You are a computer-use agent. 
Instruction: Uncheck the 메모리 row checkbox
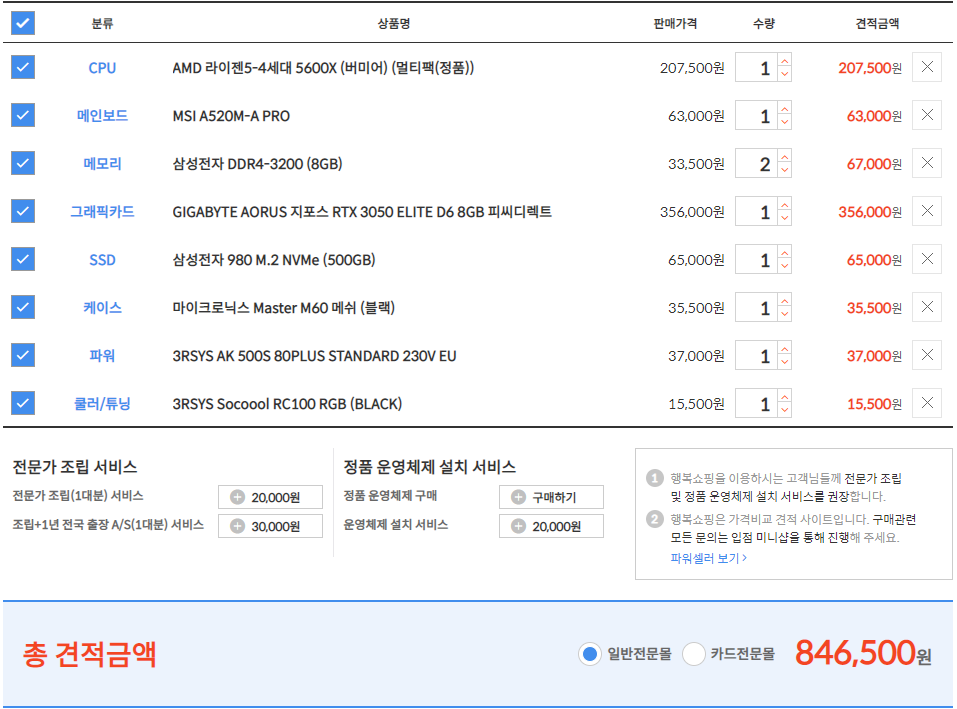point(23,163)
